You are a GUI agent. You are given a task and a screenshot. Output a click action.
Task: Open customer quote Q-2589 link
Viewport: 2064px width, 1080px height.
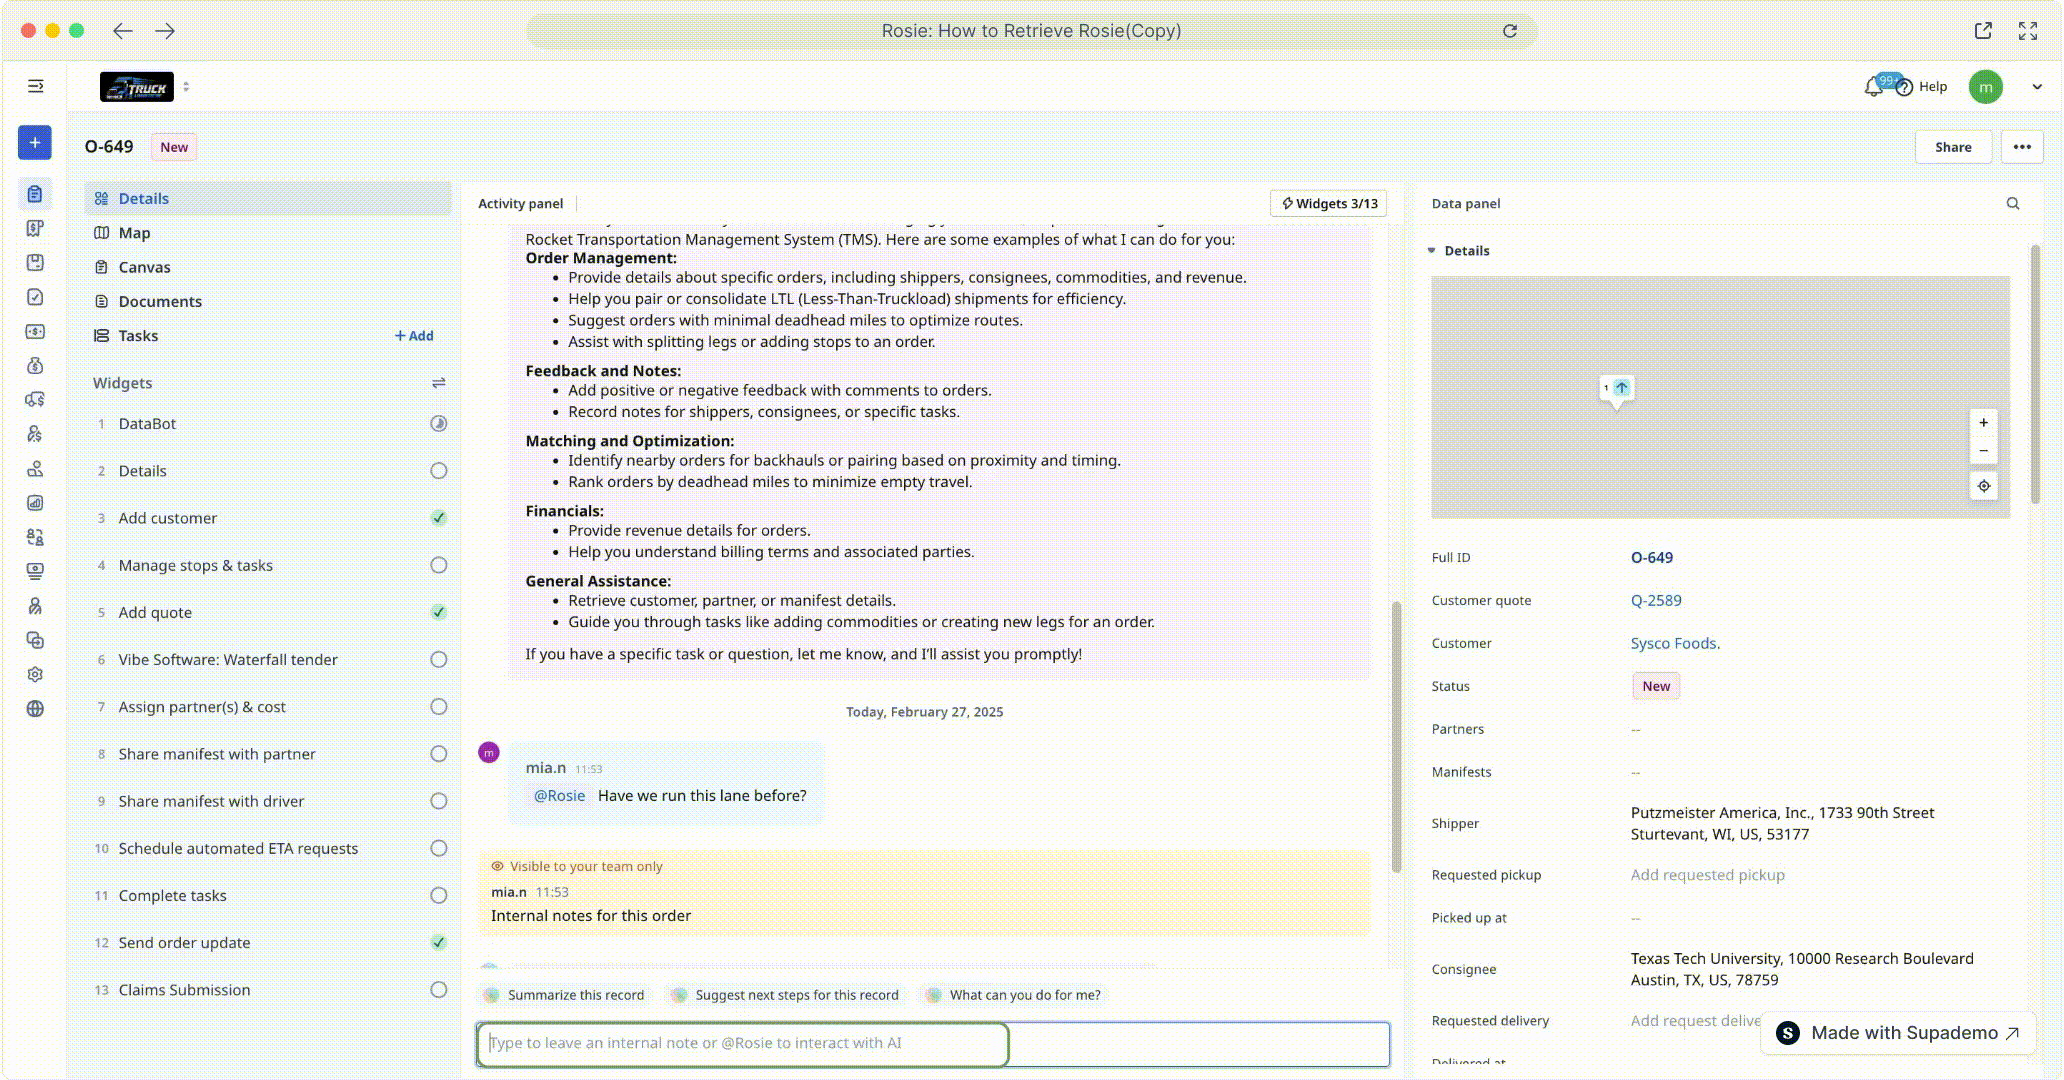pos(1655,600)
